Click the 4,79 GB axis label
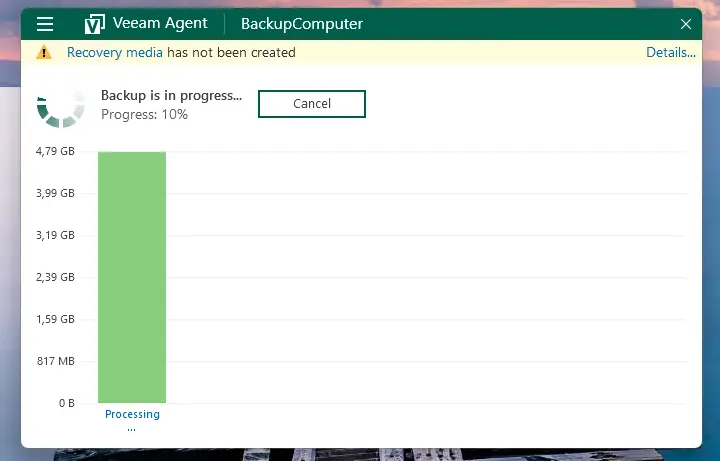 tap(55, 152)
